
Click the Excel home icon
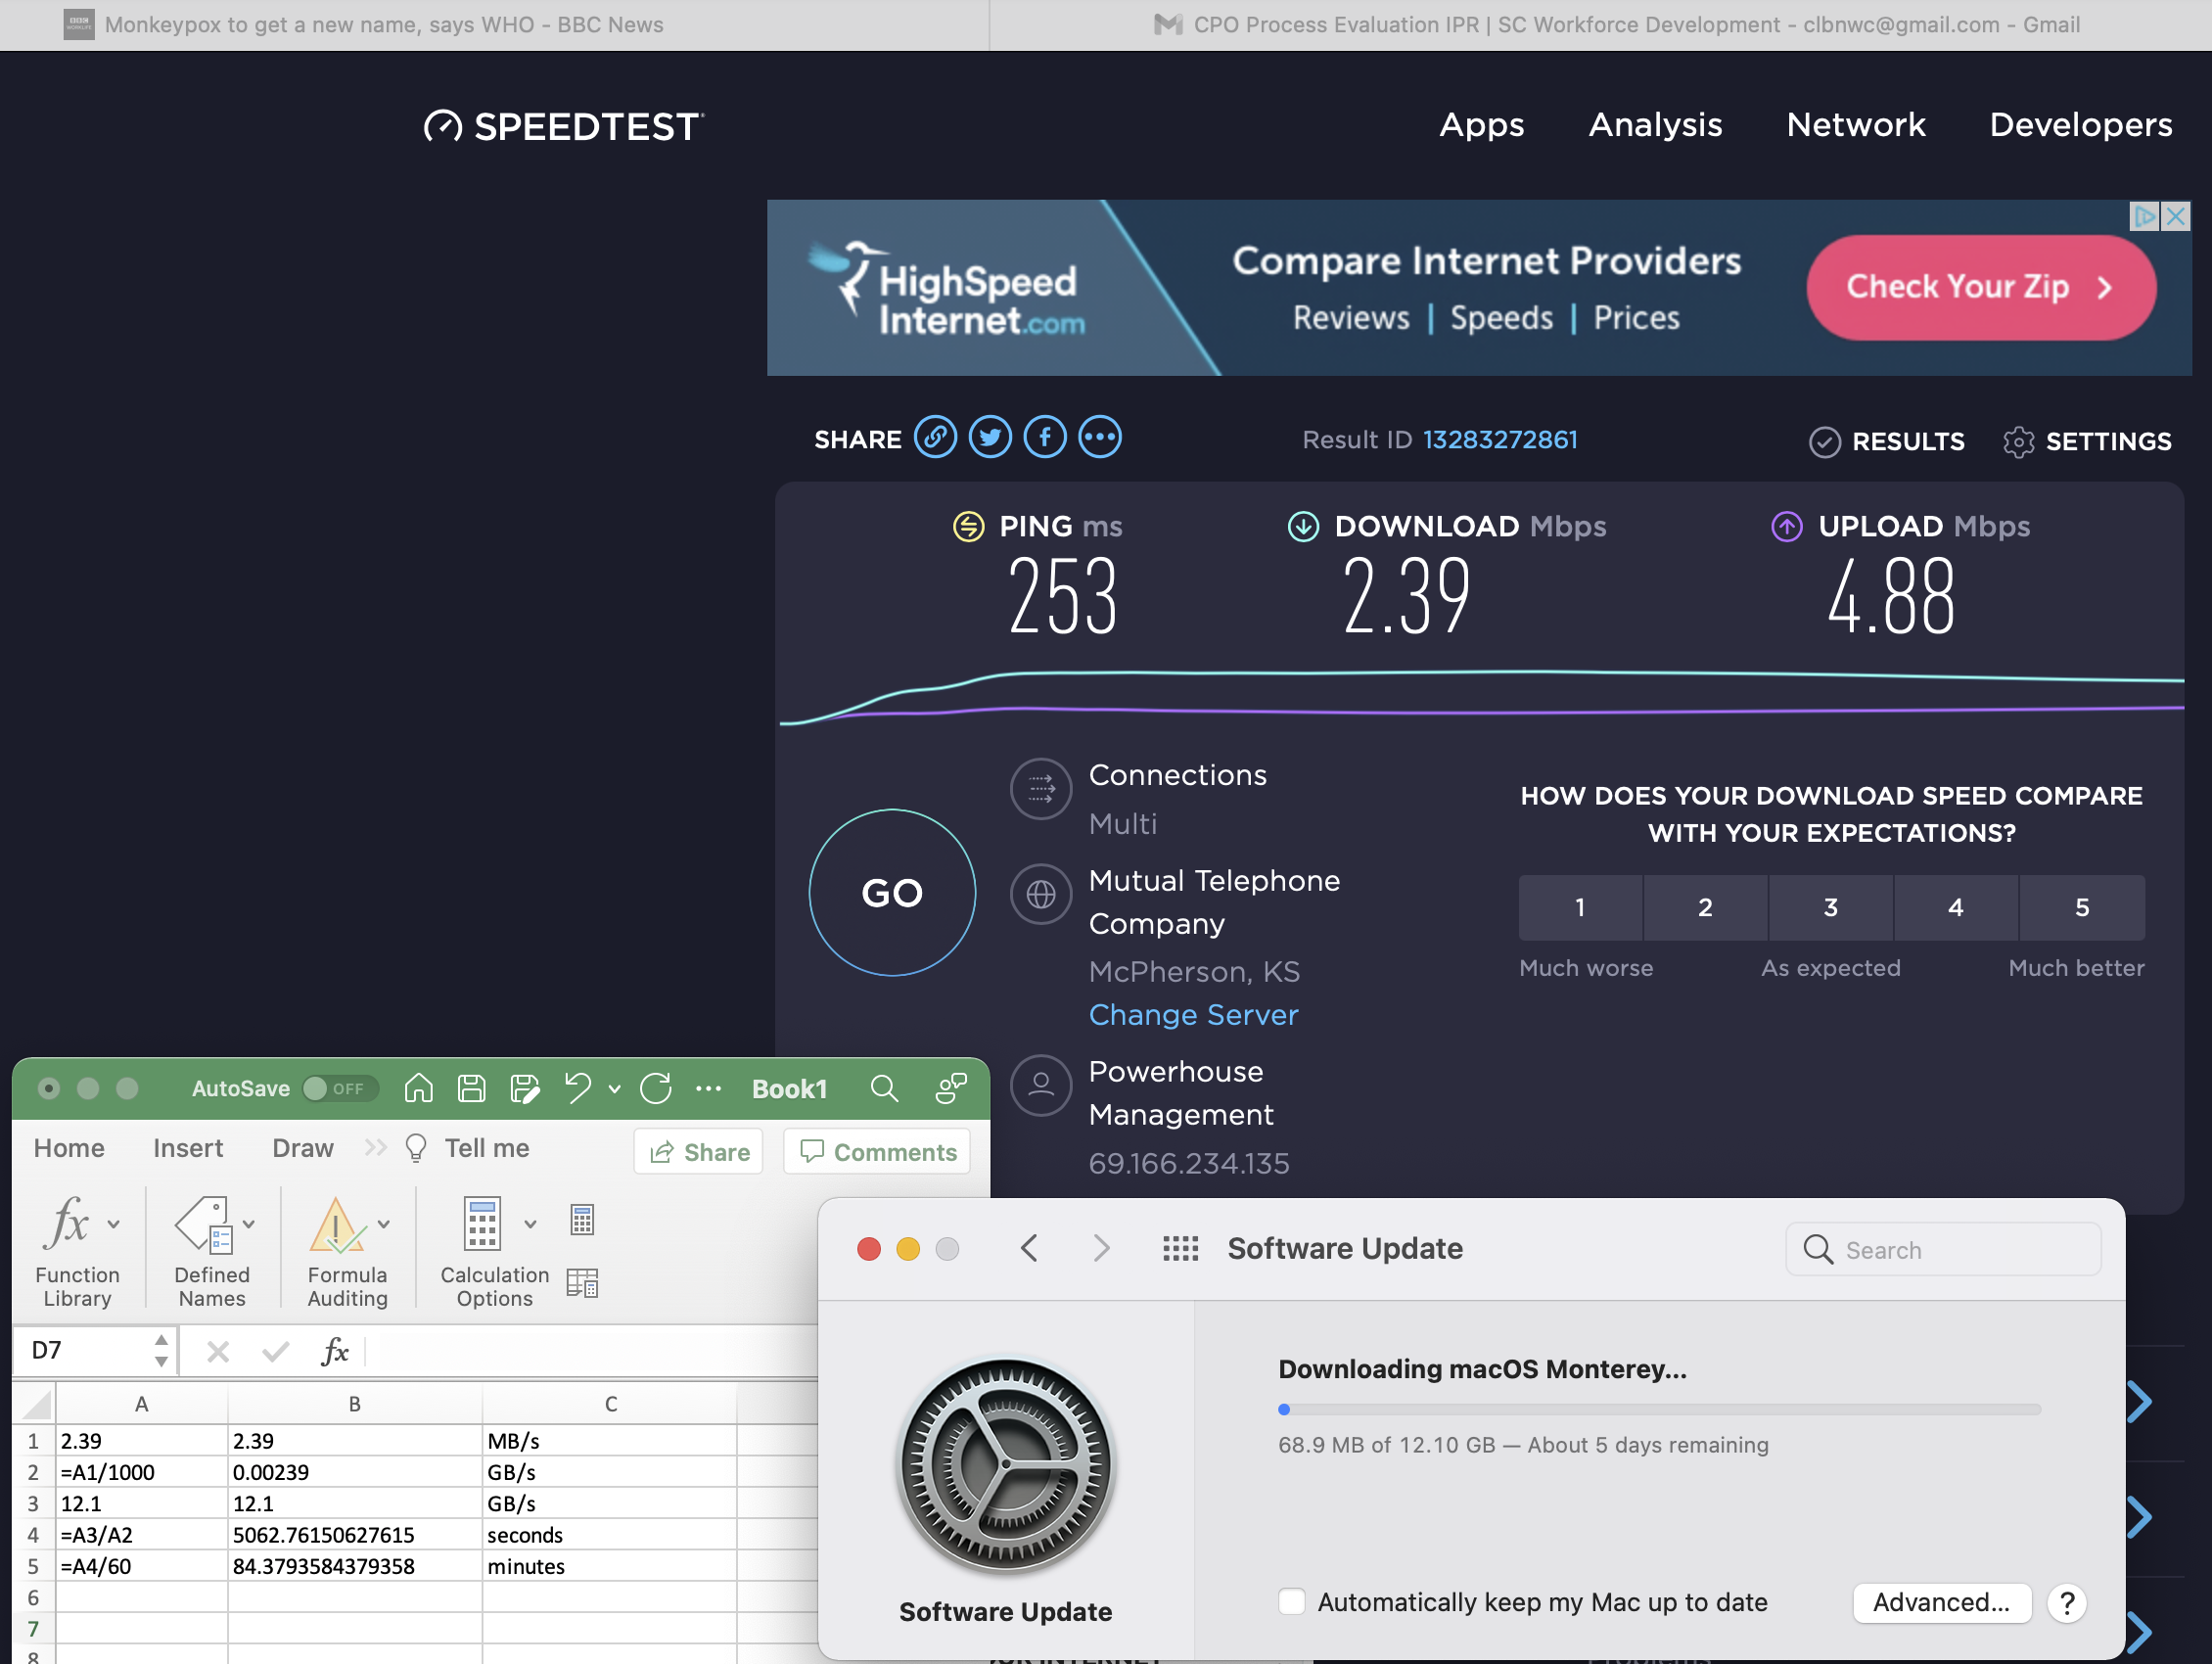tap(418, 1088)
